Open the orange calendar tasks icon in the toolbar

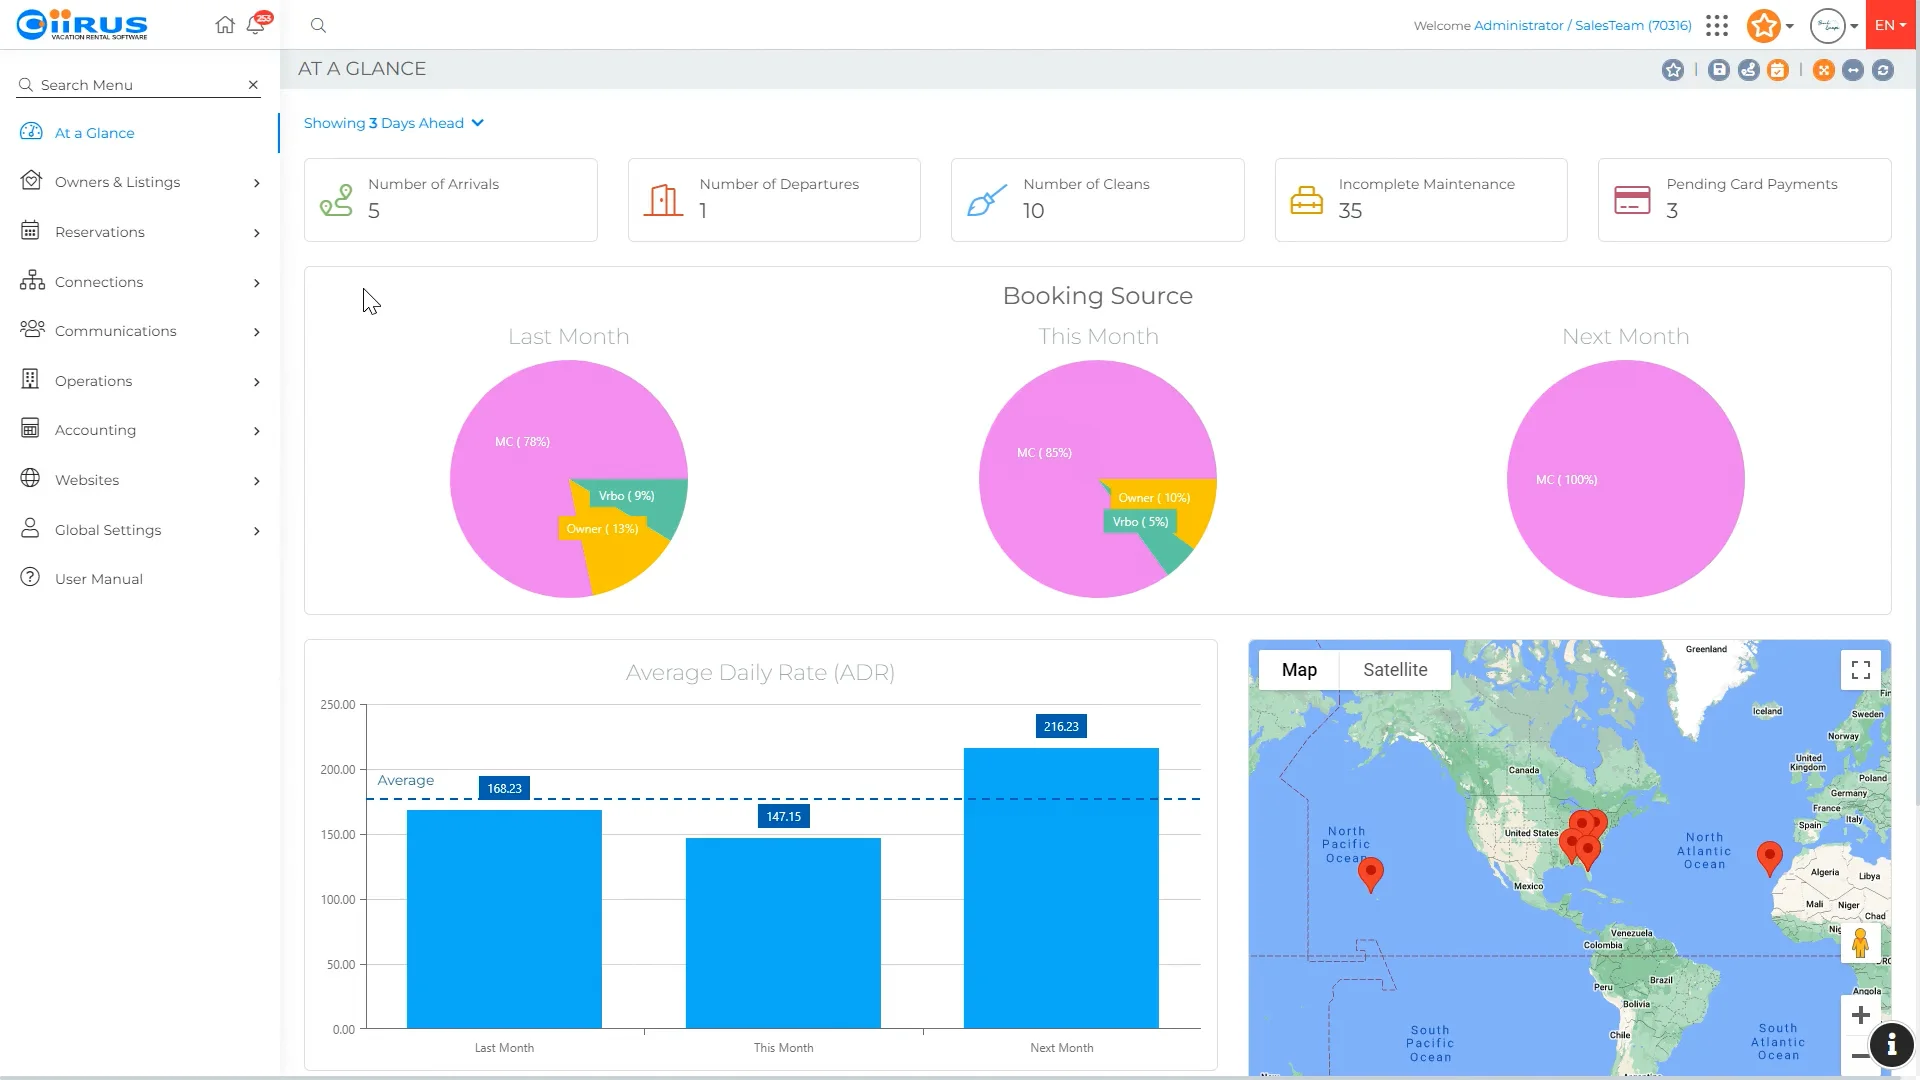1779,70
